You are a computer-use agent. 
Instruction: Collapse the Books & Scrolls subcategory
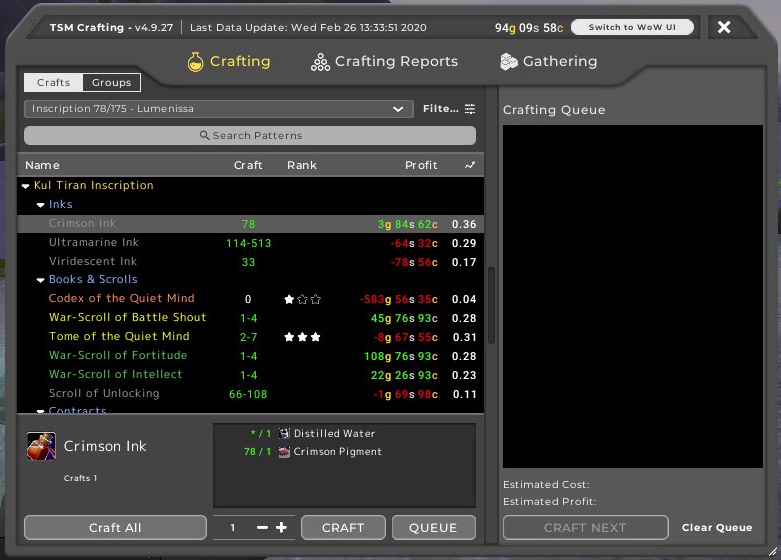[40, 280]
